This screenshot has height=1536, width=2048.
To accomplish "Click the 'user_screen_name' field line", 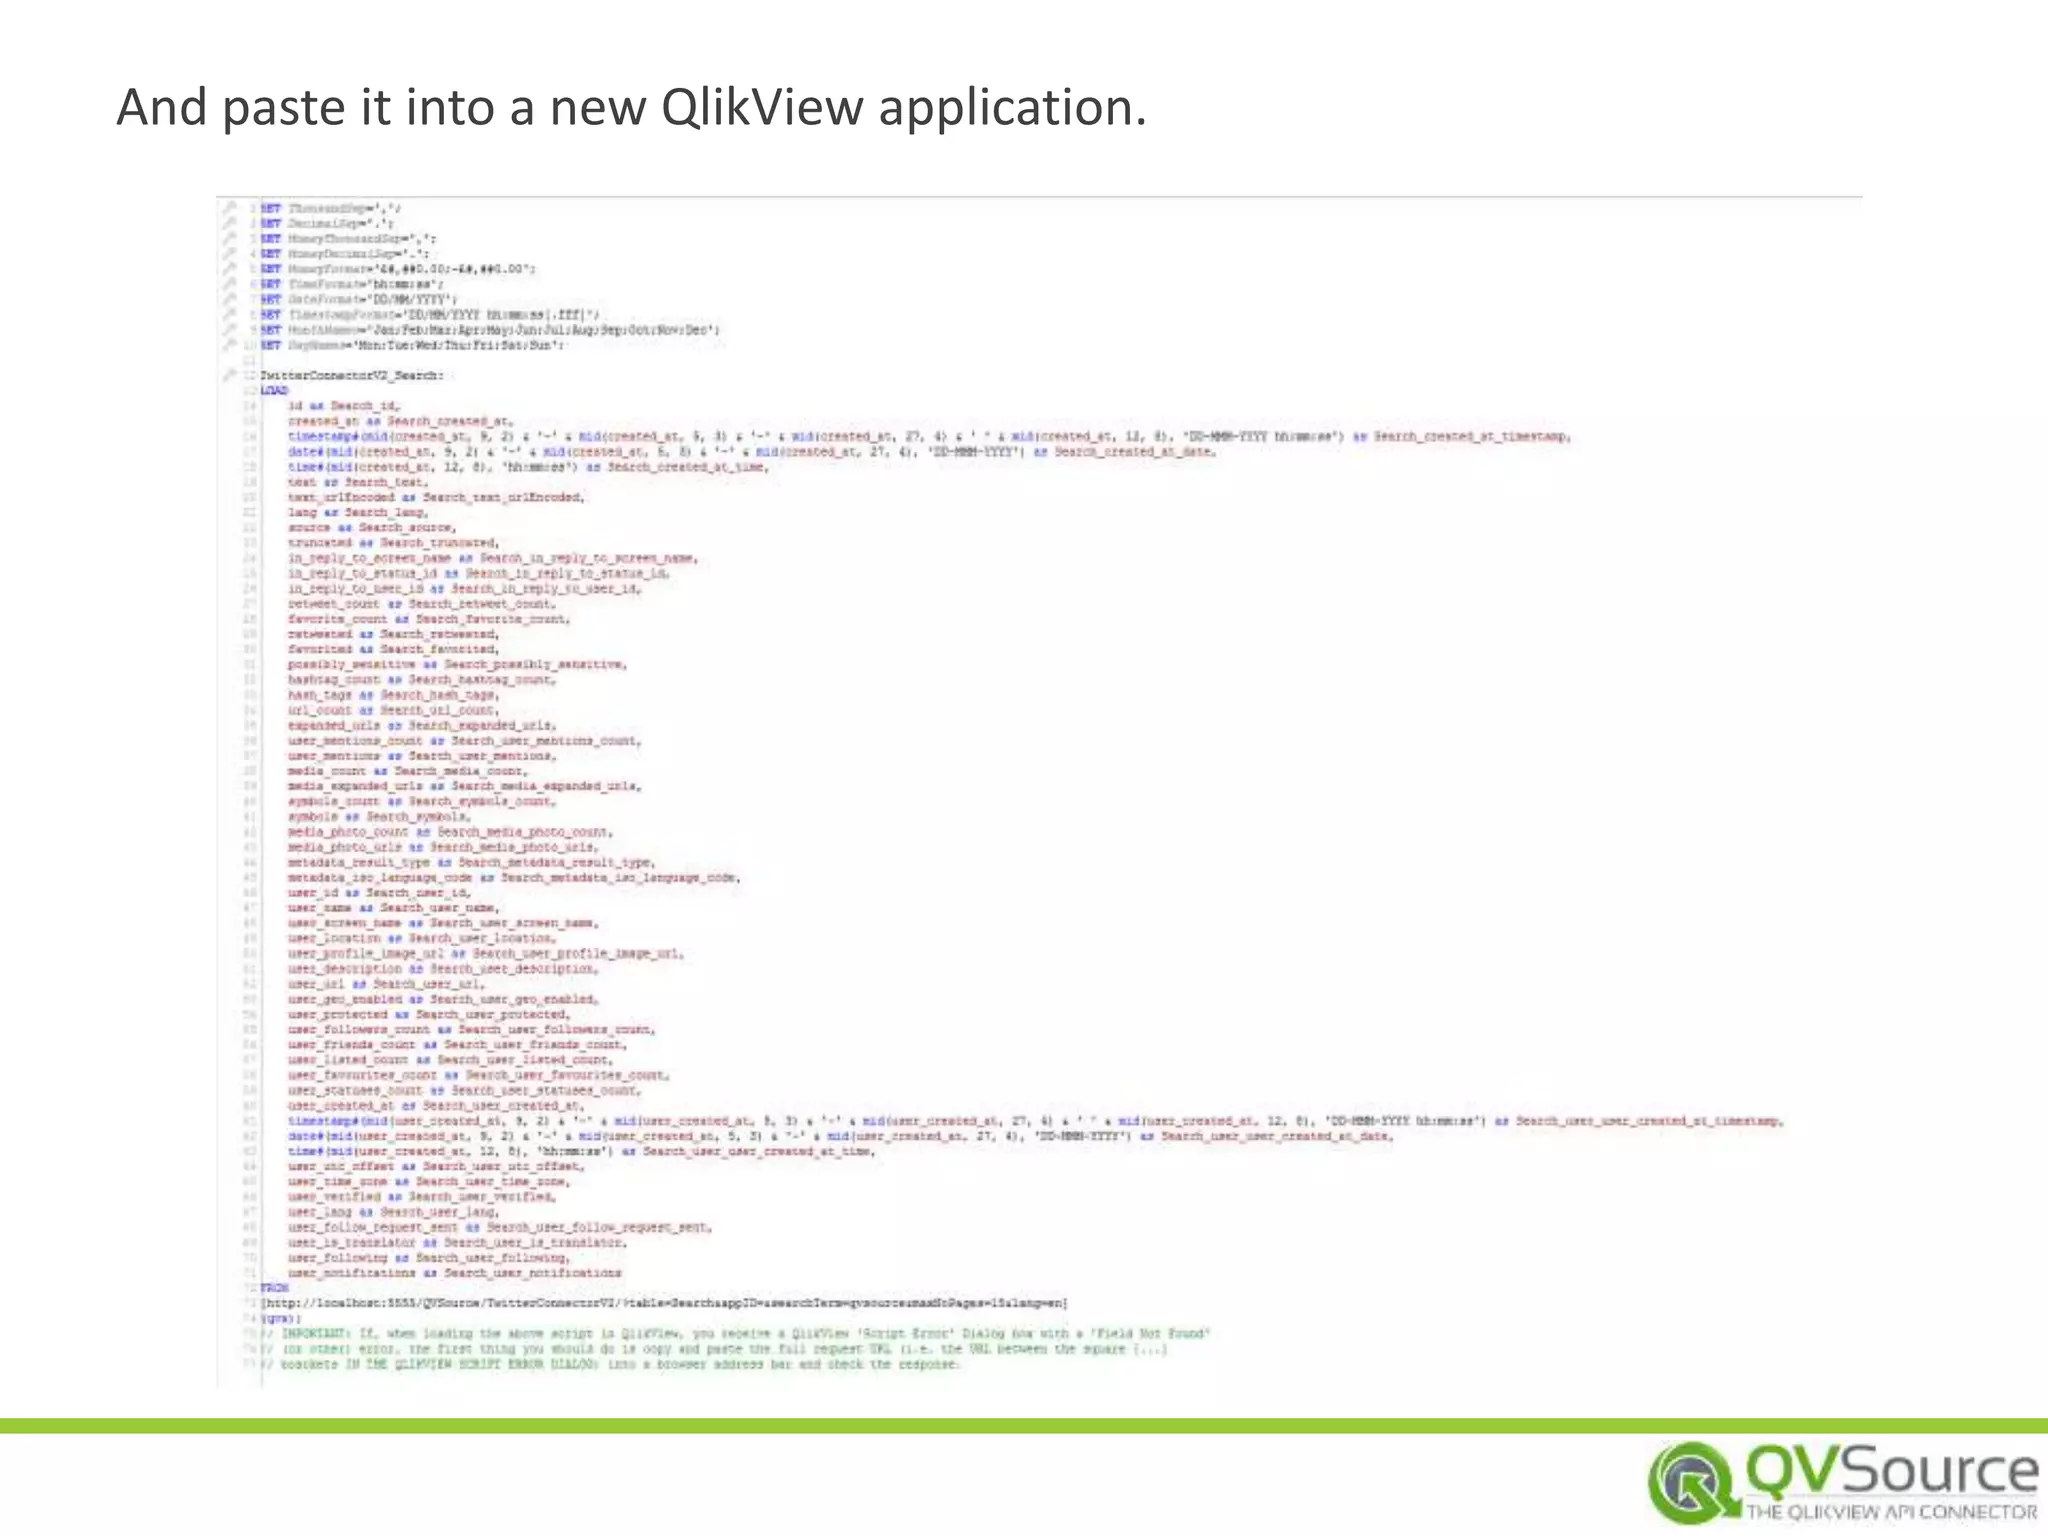I will click(444, 923).
